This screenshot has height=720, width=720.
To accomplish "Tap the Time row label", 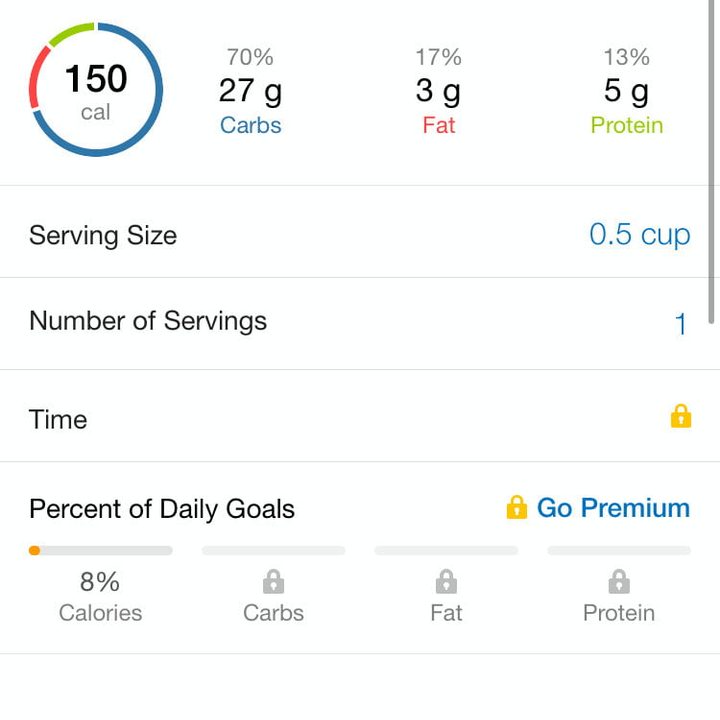I will (x=58, y=419).
